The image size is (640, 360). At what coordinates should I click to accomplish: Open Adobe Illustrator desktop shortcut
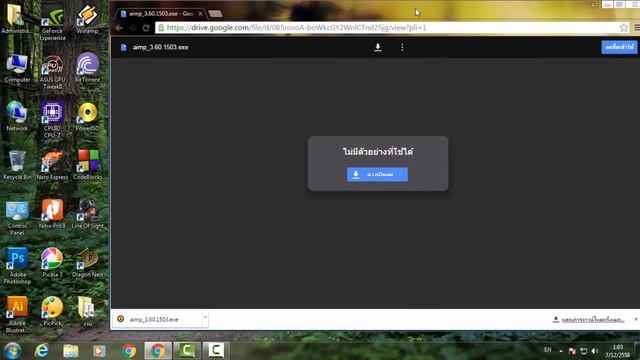tap(17, 315)
